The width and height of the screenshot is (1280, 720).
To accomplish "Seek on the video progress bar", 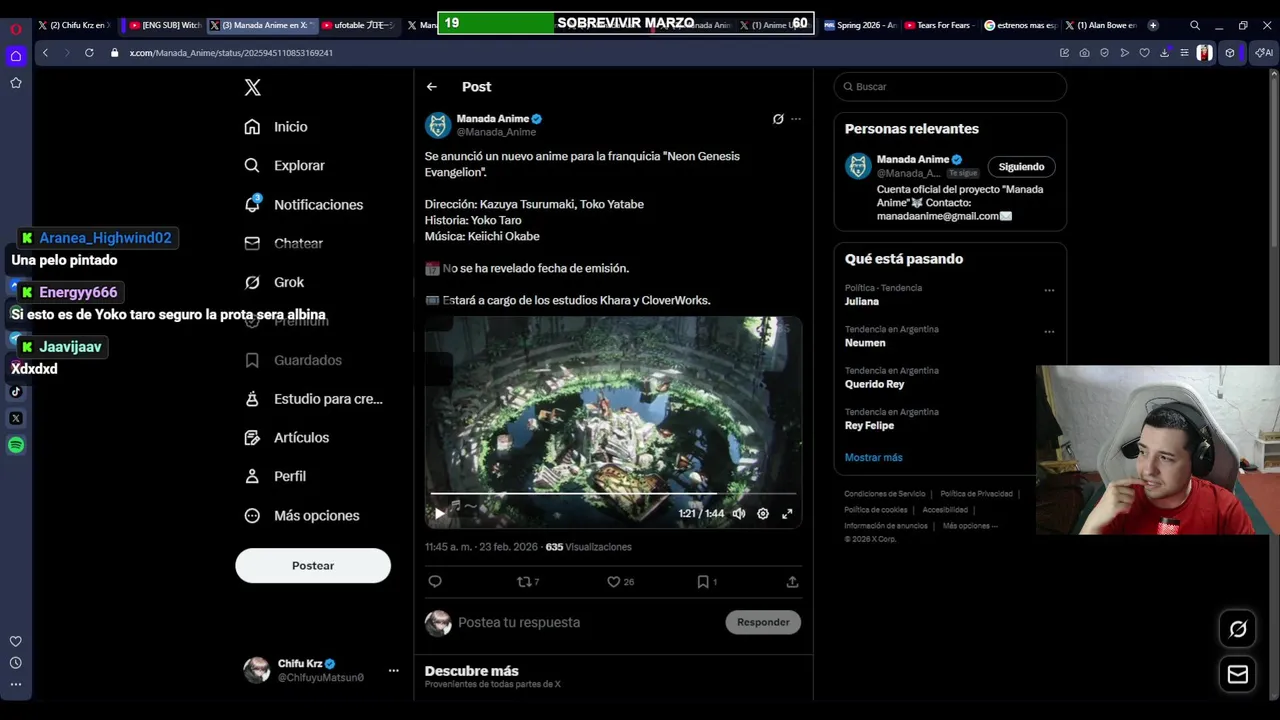I will click(x=613, y=494).
